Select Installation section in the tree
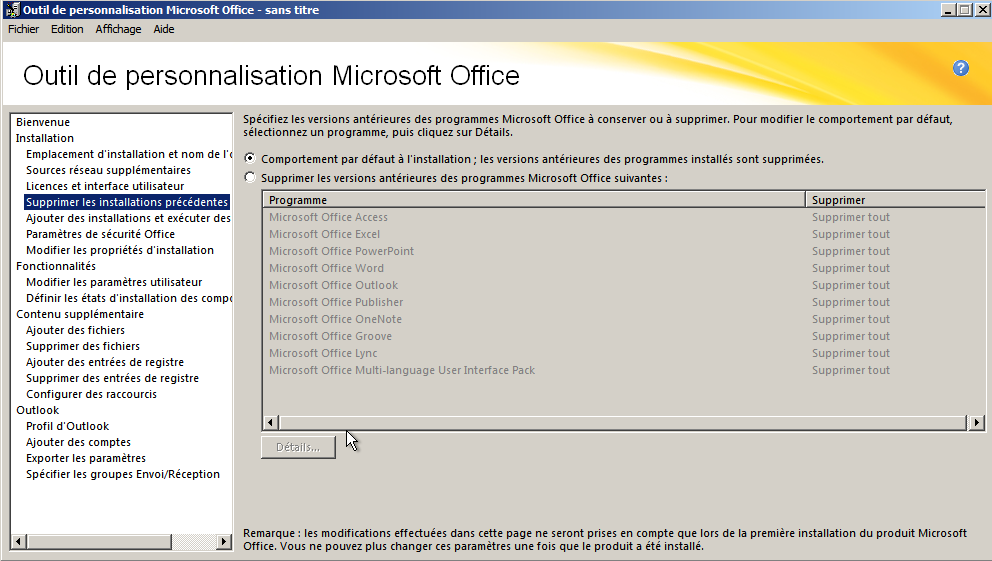The height and width of the screenshot is (561, 992). [45, 138]
